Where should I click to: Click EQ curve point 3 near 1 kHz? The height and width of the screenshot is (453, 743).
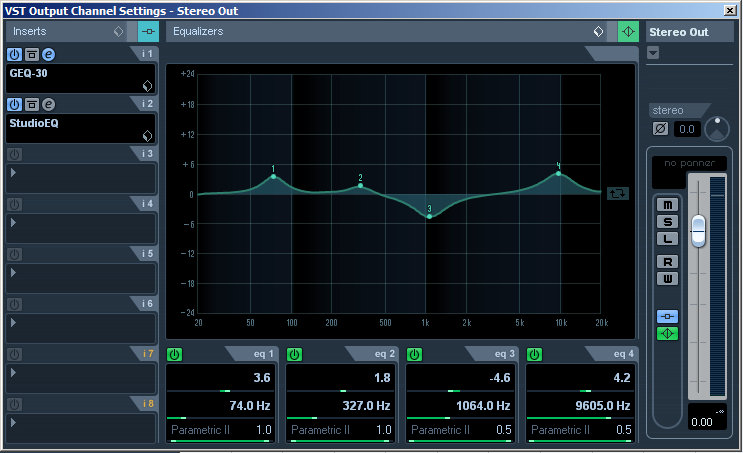point(429,217)
